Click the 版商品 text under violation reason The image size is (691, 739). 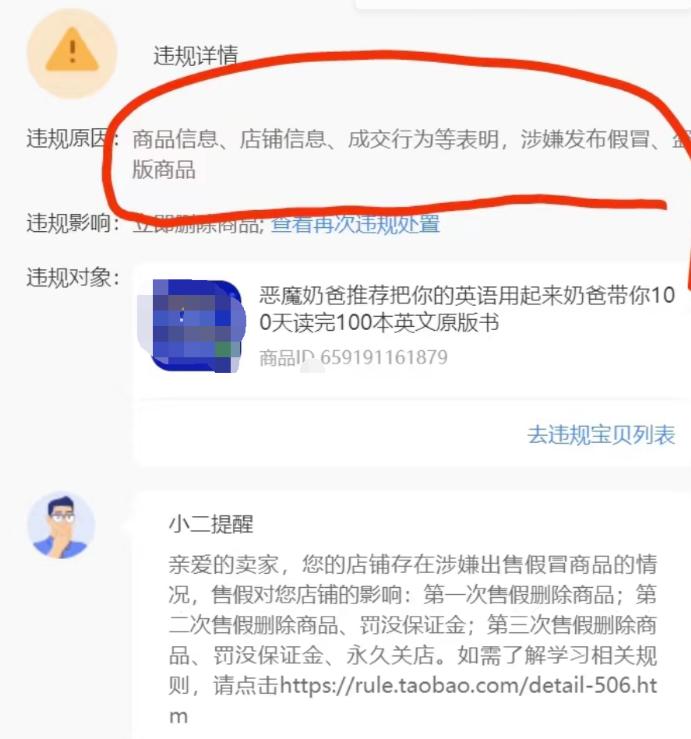point(164,170)
